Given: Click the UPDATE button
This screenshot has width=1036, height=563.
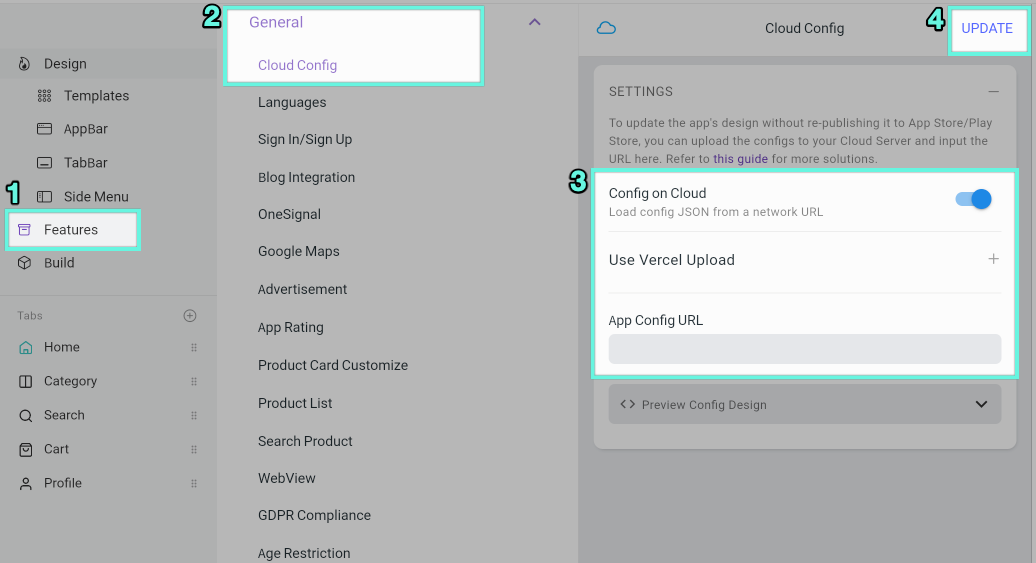Looking at the screenshot, I should [987, 28].
